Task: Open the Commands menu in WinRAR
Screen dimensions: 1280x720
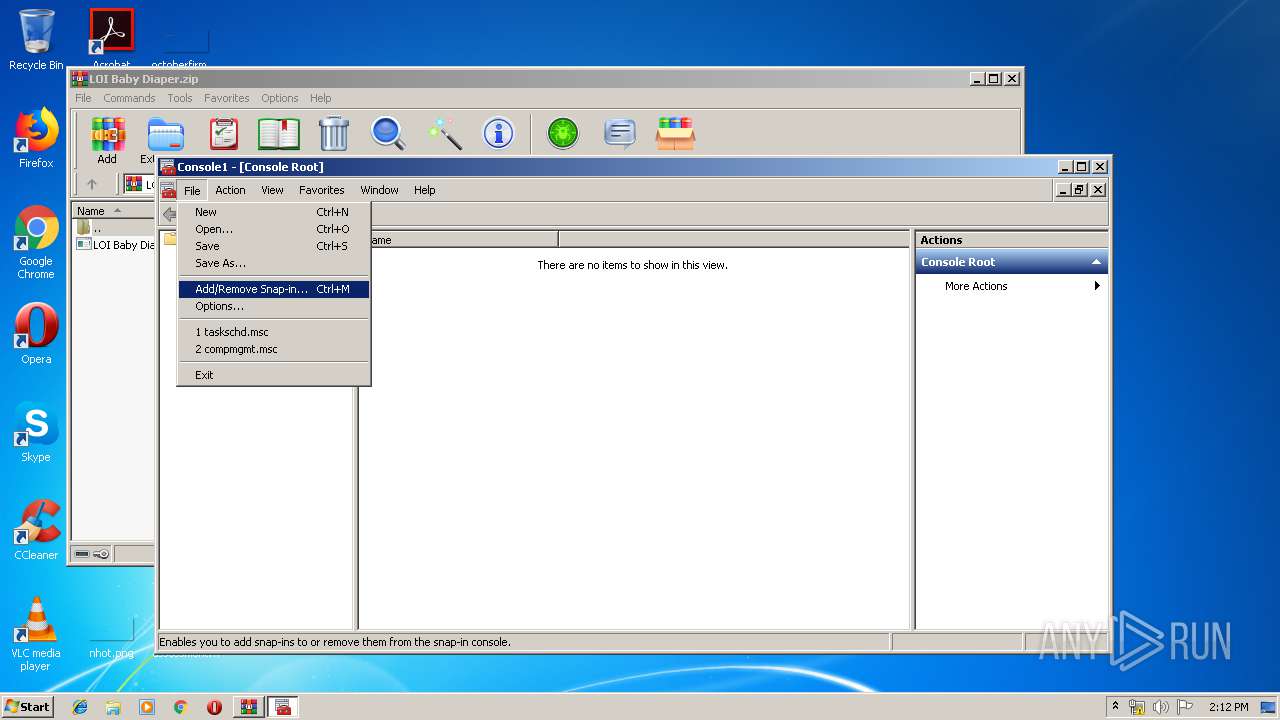Action: pyautogui.click(x=129, y=98)
